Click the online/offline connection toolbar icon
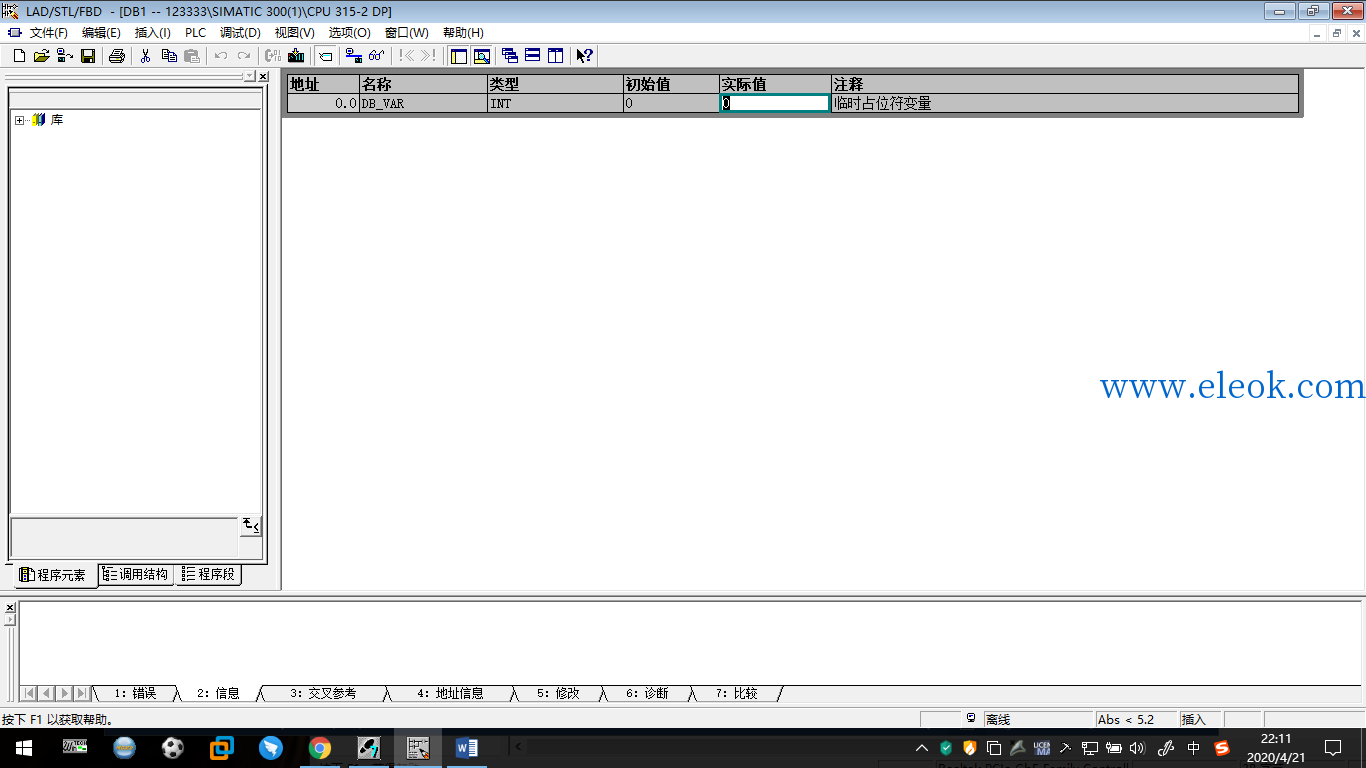Viewport: 1366px width, 768px height. pos(353,56)
